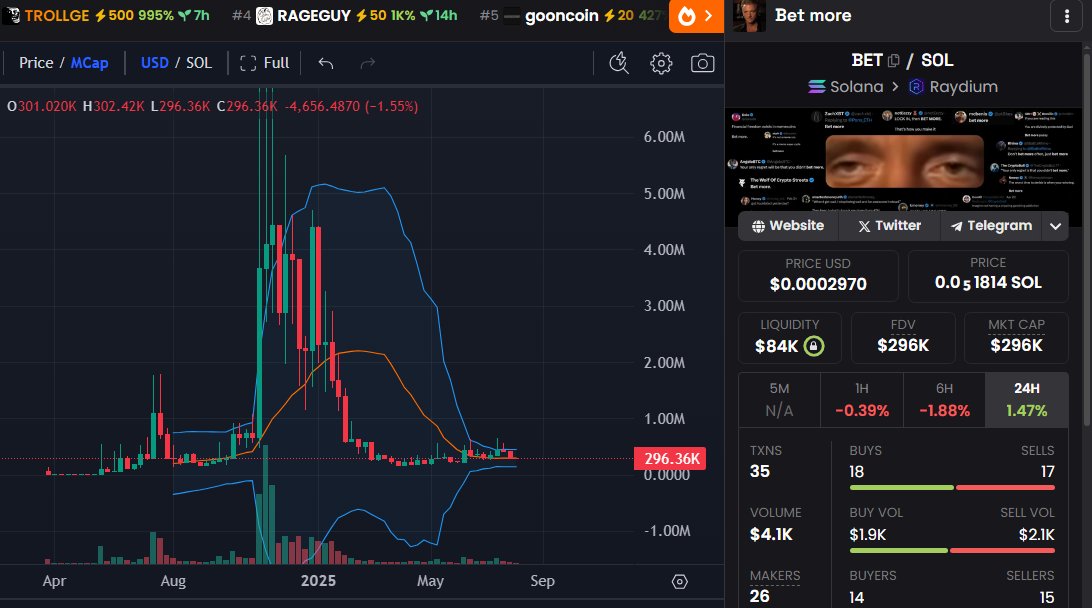Viewport: 1092px width, 608px height.
Task: Undo the last chart action
Action: pos(326,63)
